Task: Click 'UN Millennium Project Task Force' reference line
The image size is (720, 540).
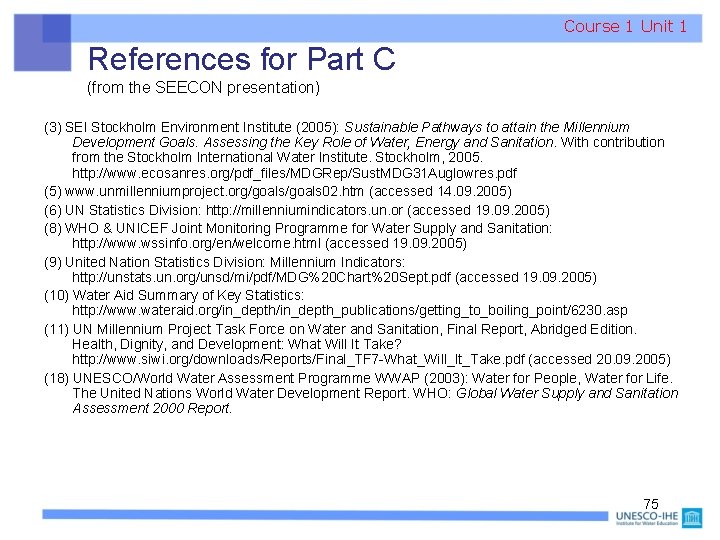Action: pos(340,329)
